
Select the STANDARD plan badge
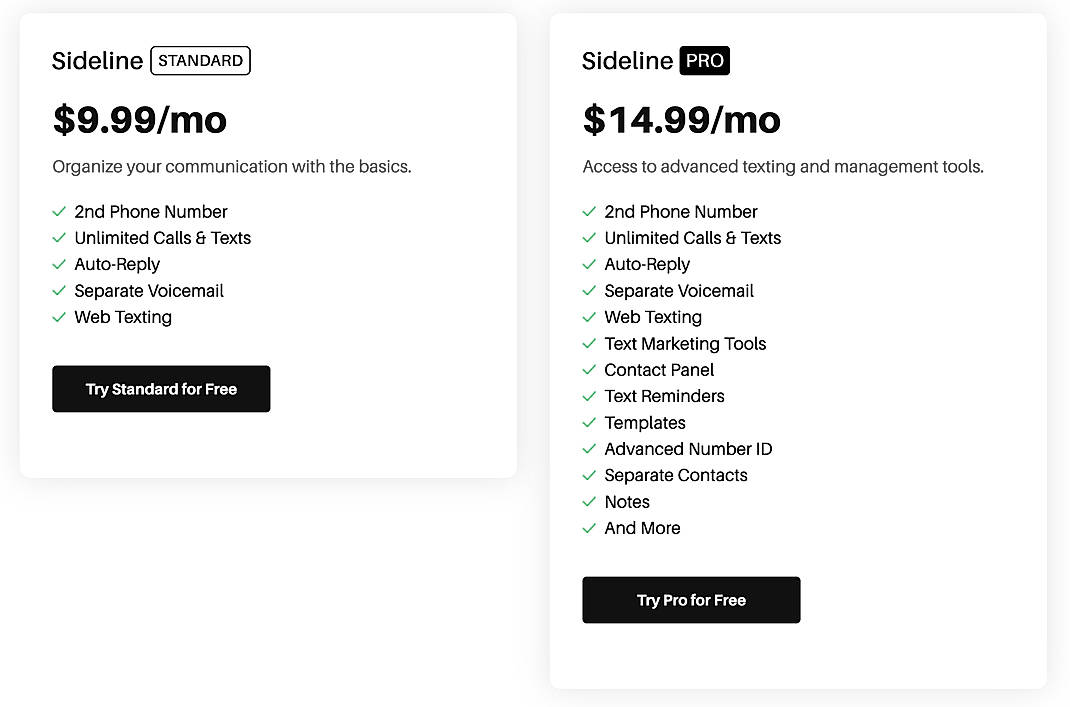[200, 60]
